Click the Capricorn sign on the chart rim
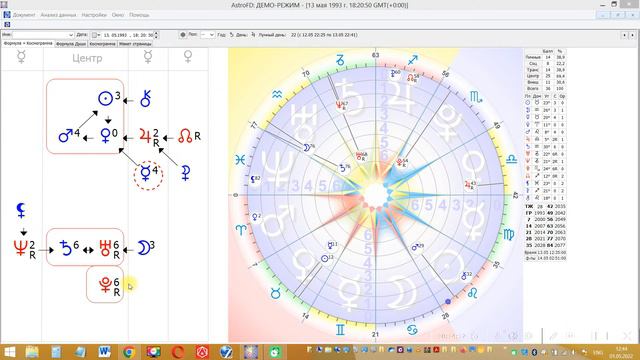 340,60
